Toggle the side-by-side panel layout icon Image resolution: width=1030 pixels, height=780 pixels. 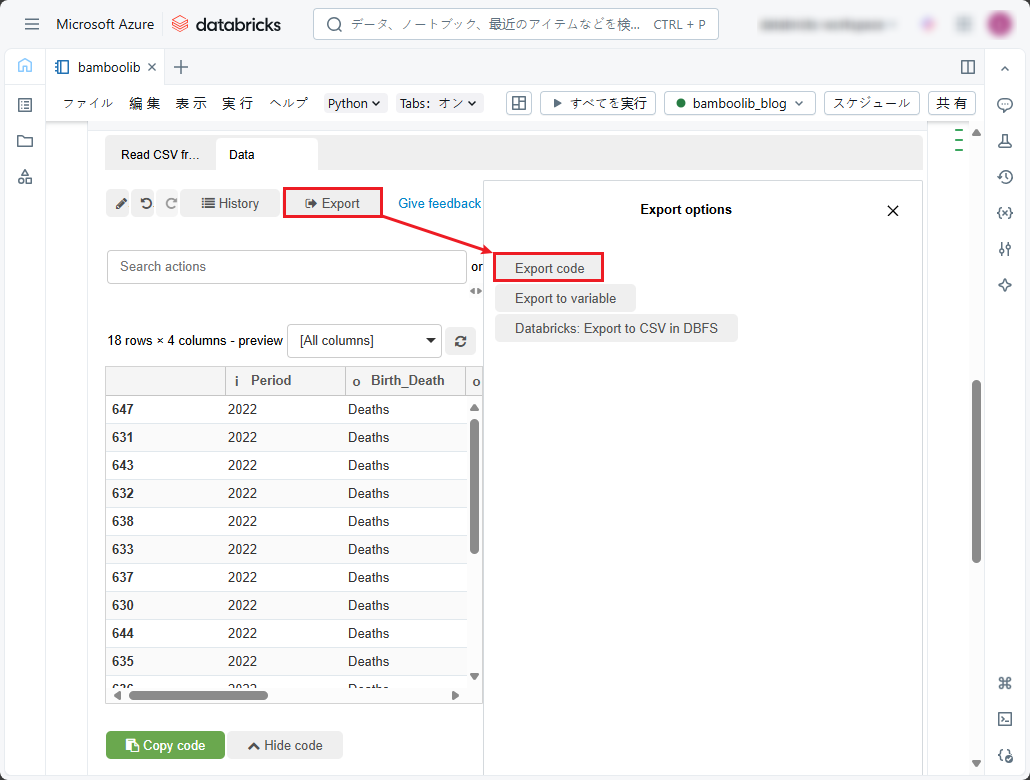click(967, 67)
